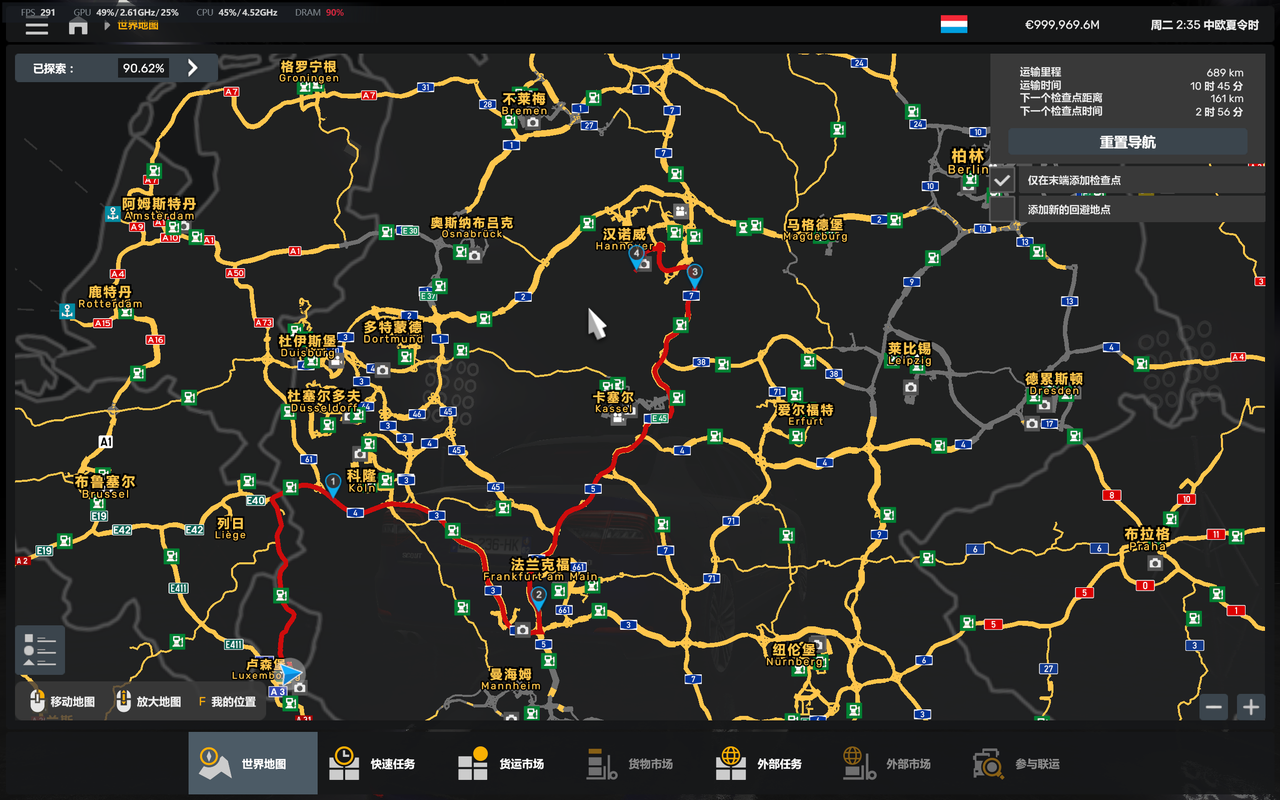Click the 世界地图 breadcrumb title
The width and height of the screenshot is (1280, 800).
138,25
